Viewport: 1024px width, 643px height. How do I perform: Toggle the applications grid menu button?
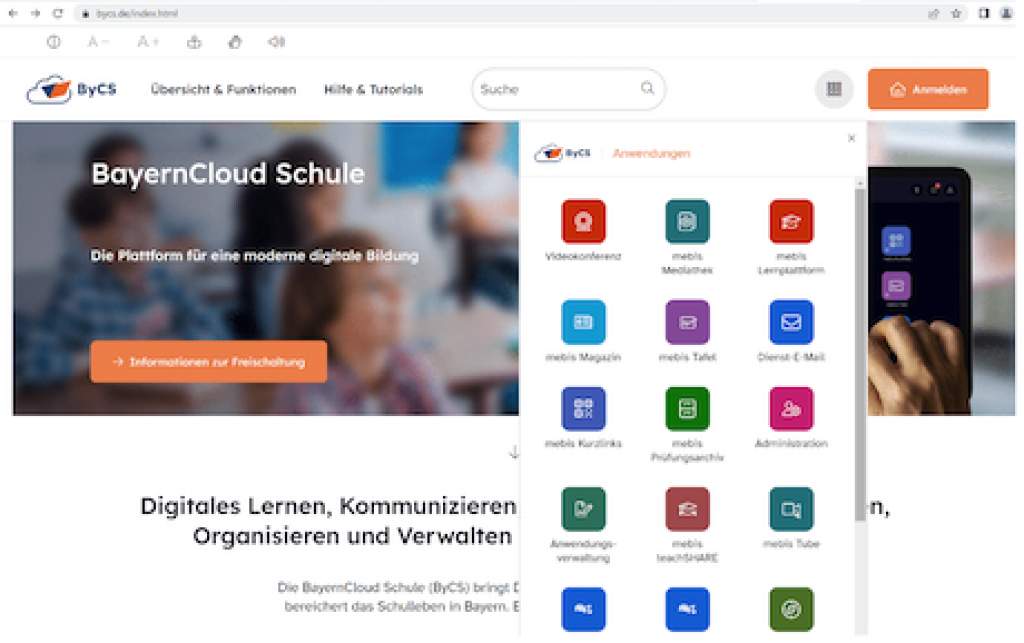tap(834, 89)
